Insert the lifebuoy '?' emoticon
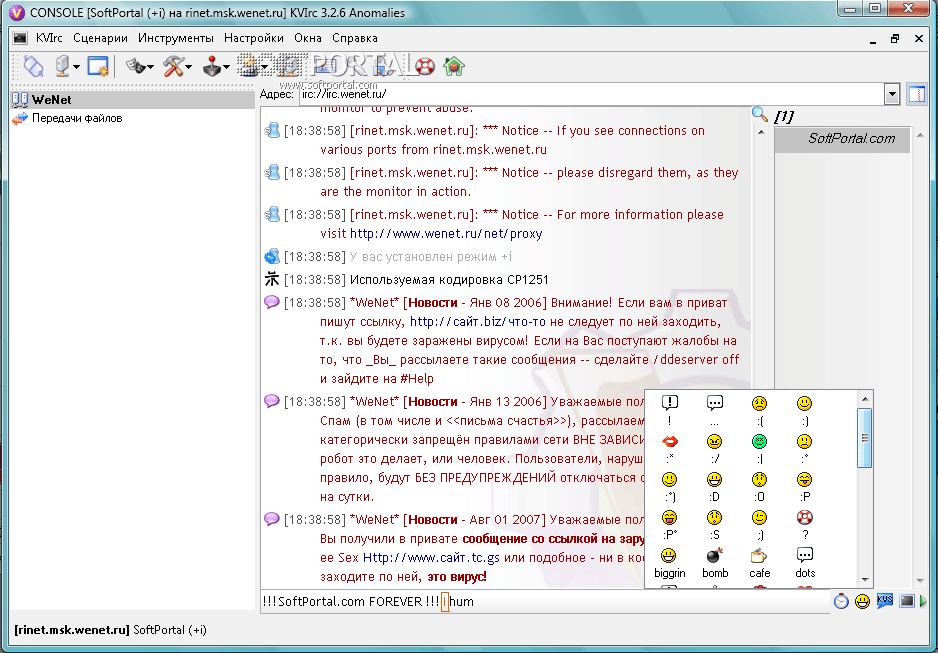Viewport: 938px width, 653px height. click(x=805, y=525)
